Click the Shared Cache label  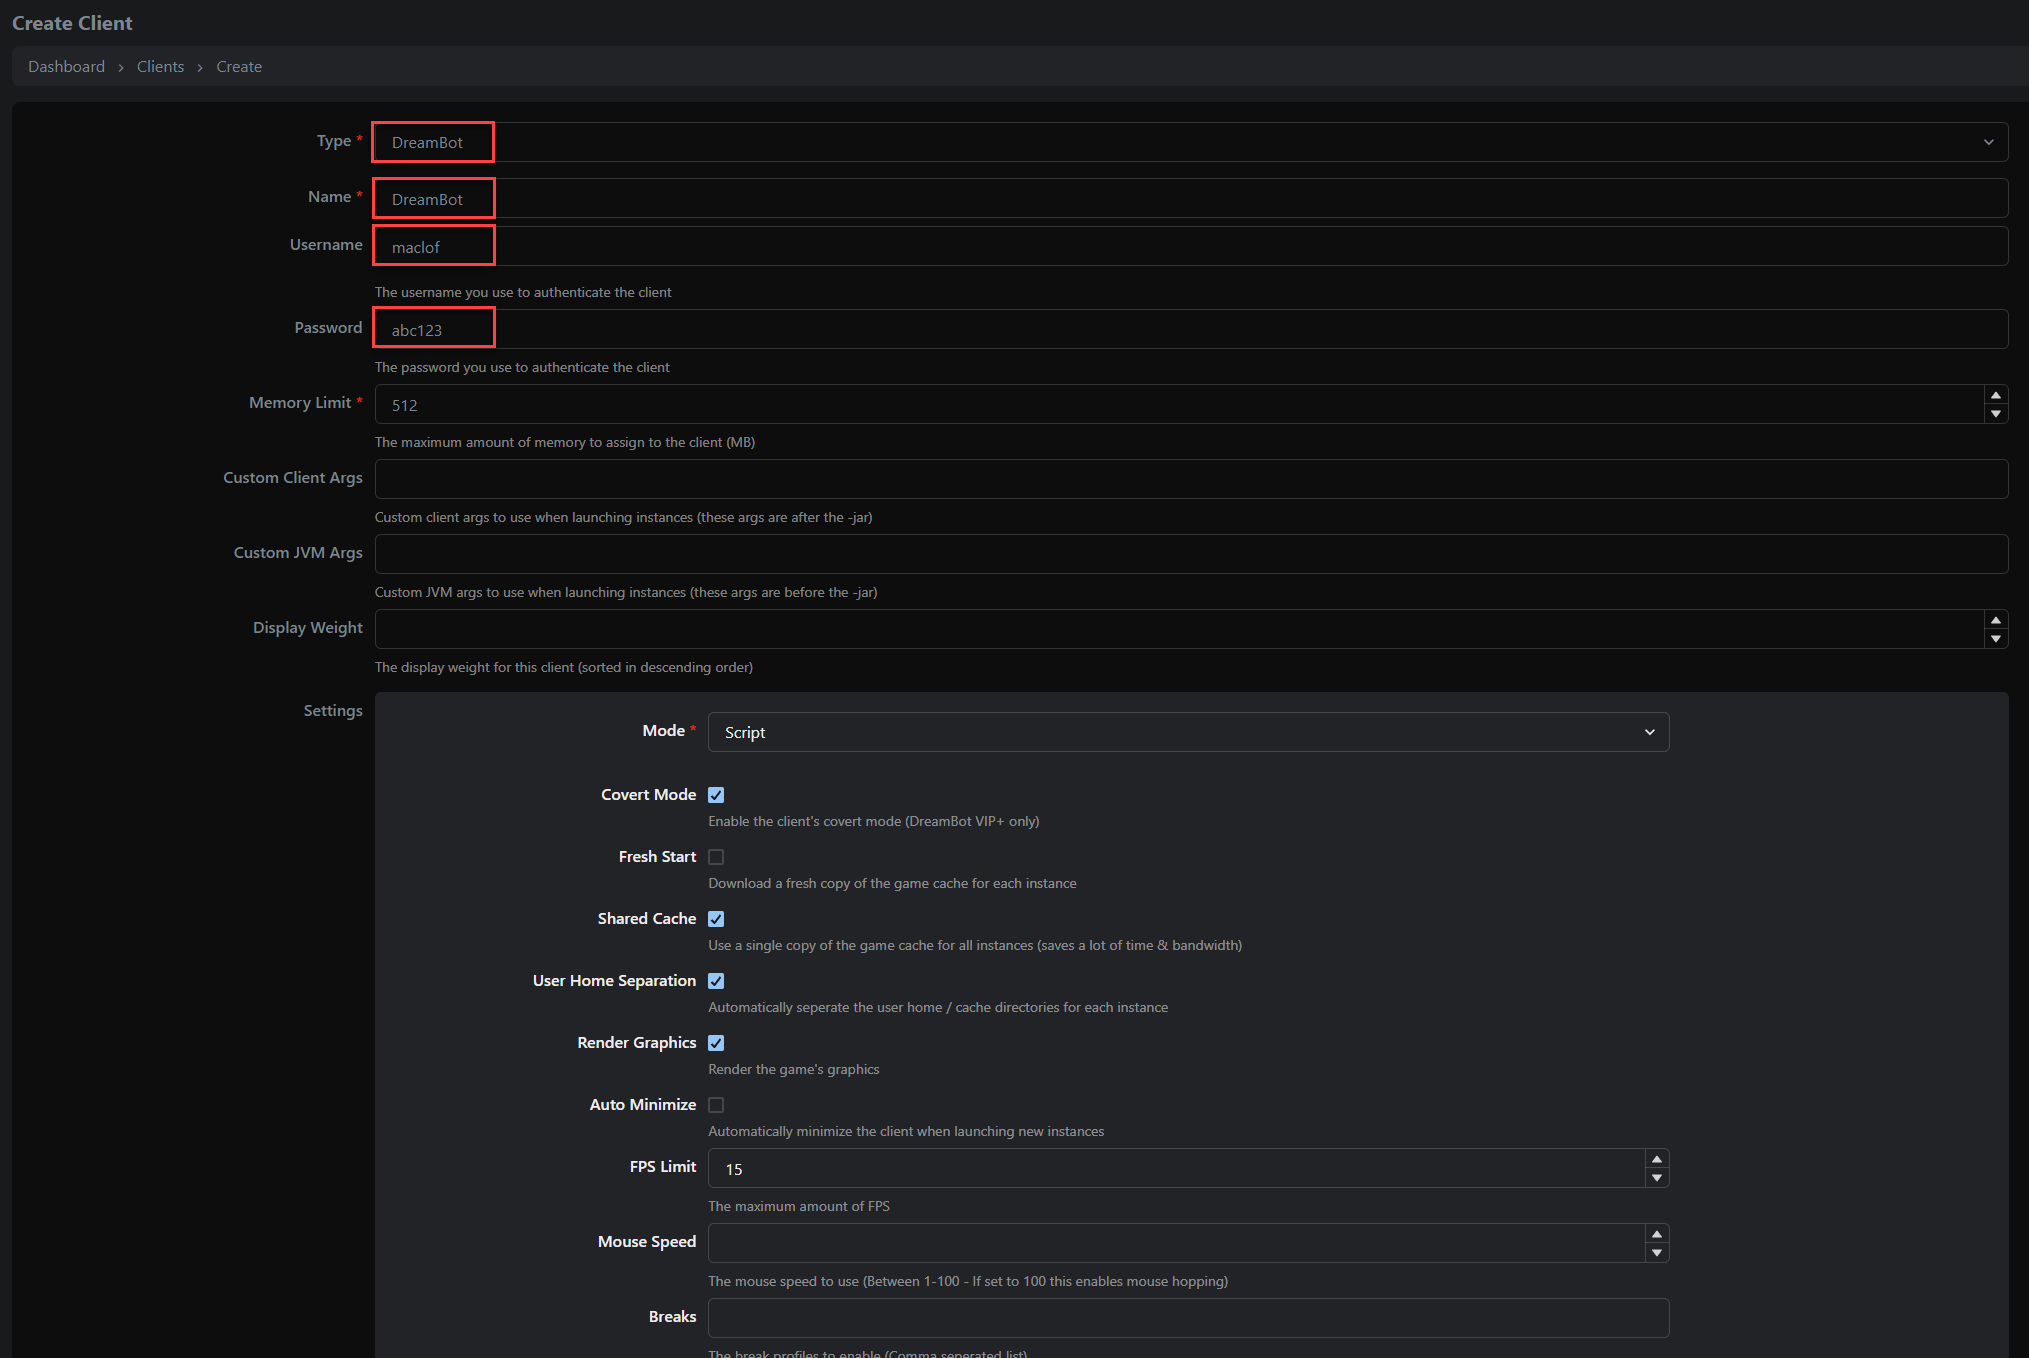(x=647, y=918)
